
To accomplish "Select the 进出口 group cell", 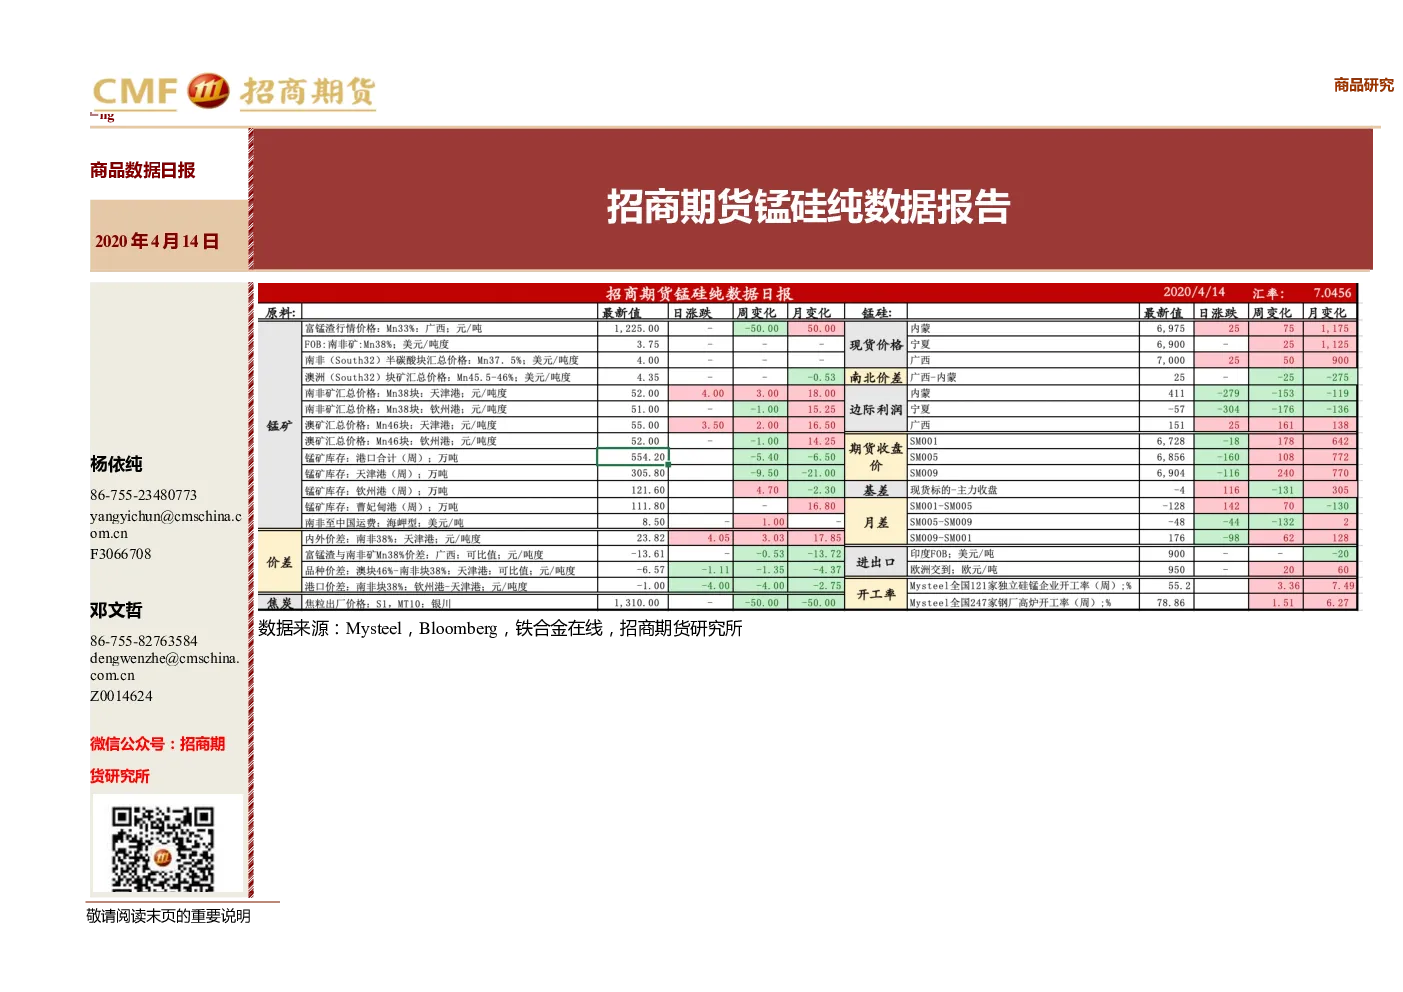I will [x=876, y=562].
